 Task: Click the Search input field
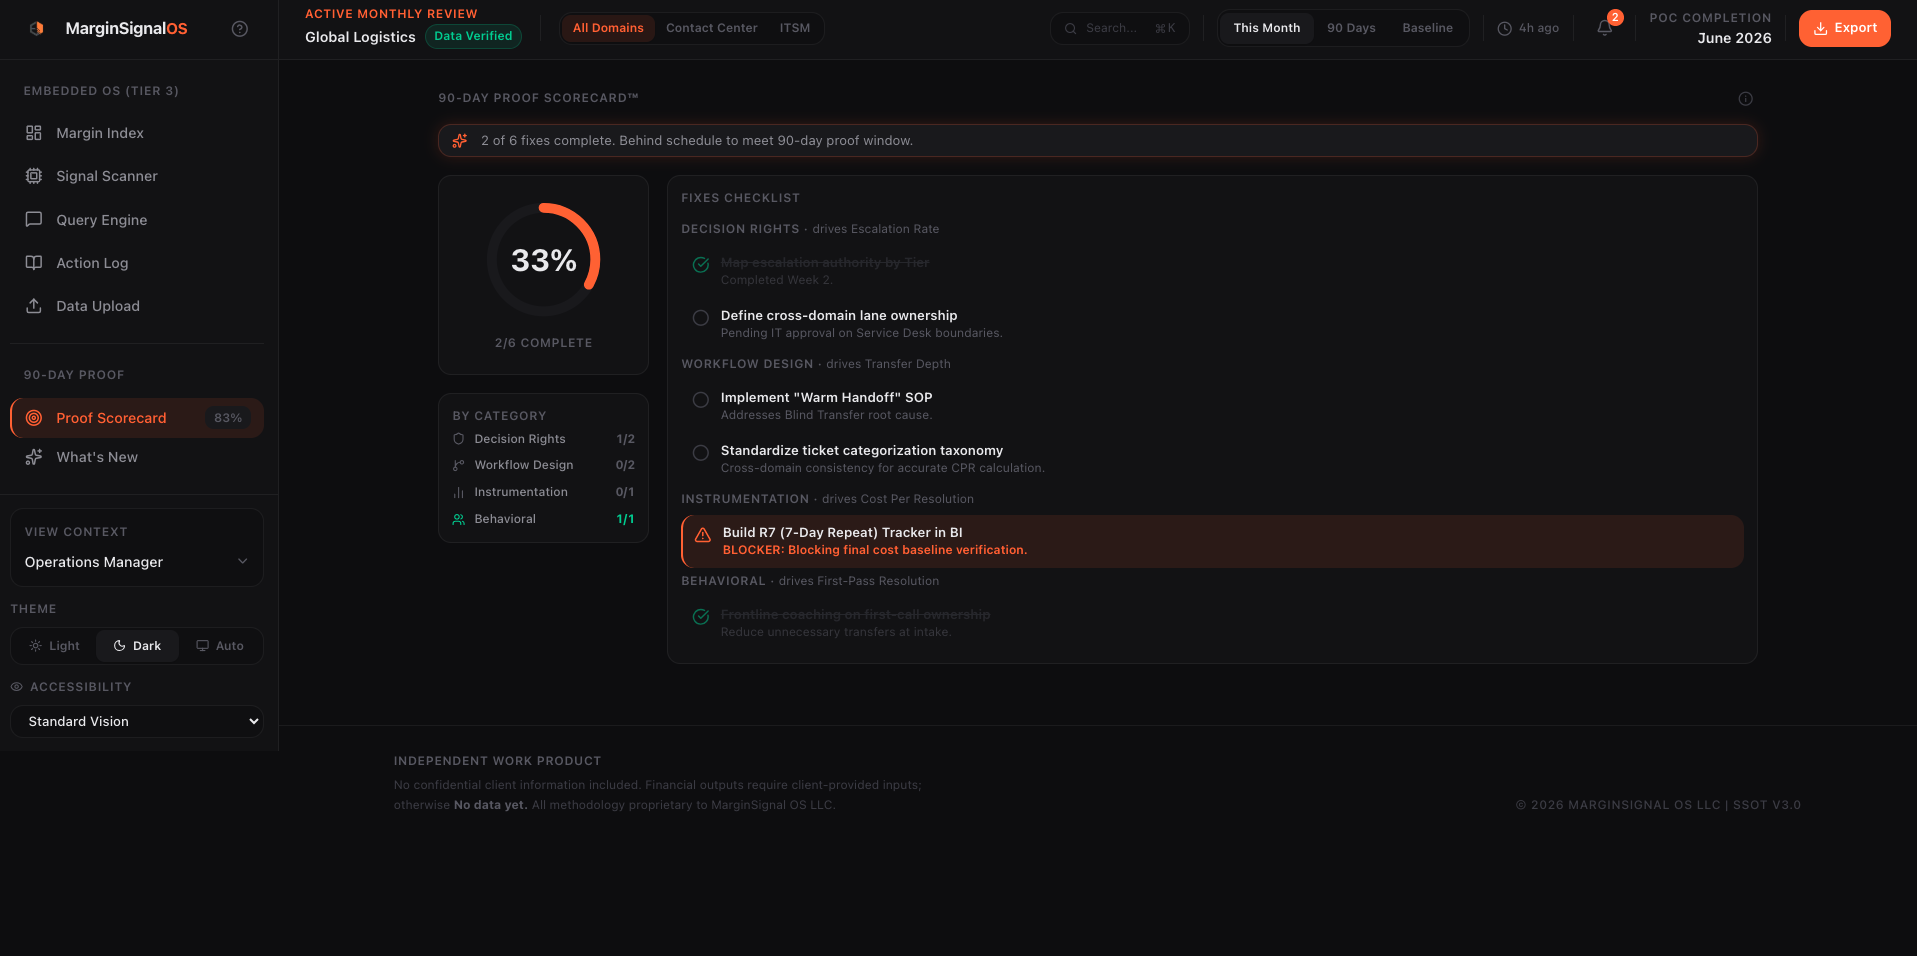click(x=1110, y=28)
